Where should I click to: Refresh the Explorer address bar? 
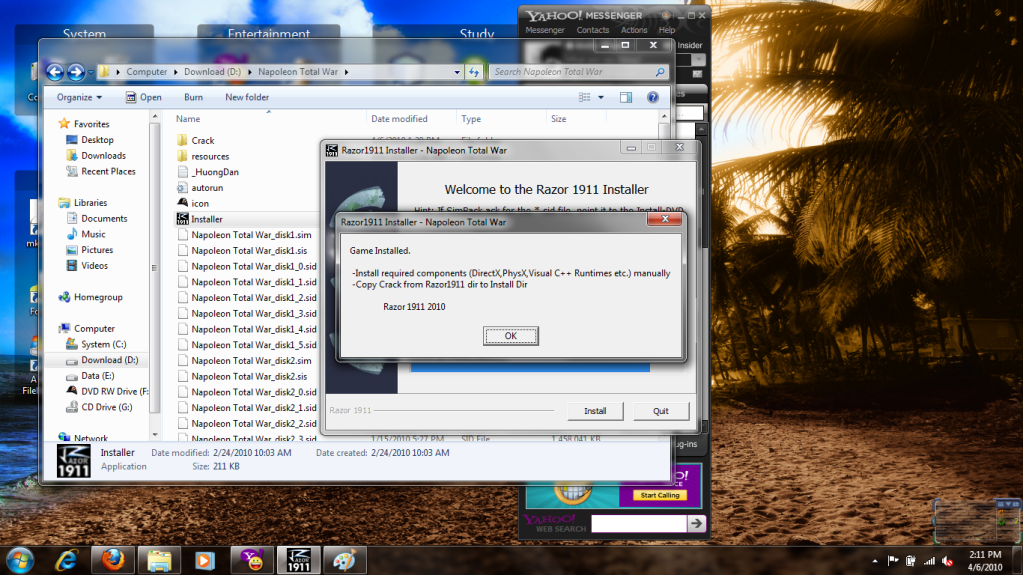point(474,72)
